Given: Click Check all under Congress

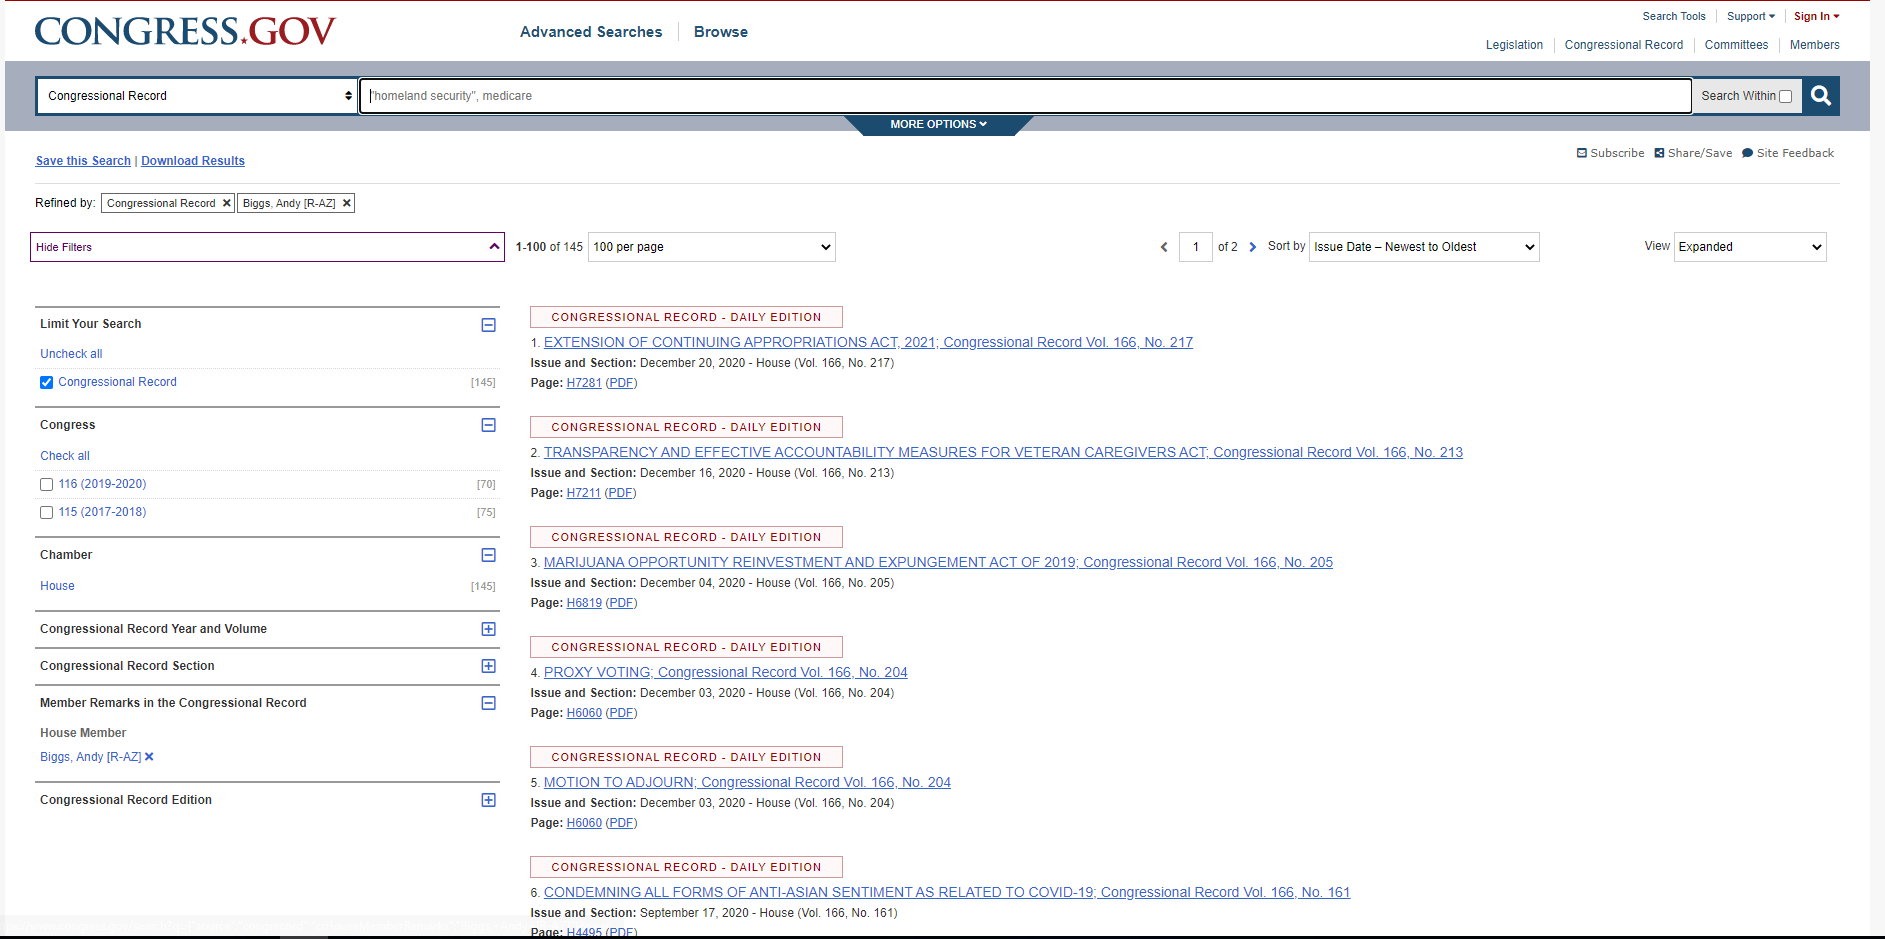Looking at the screenshot, I should [65, 456].
